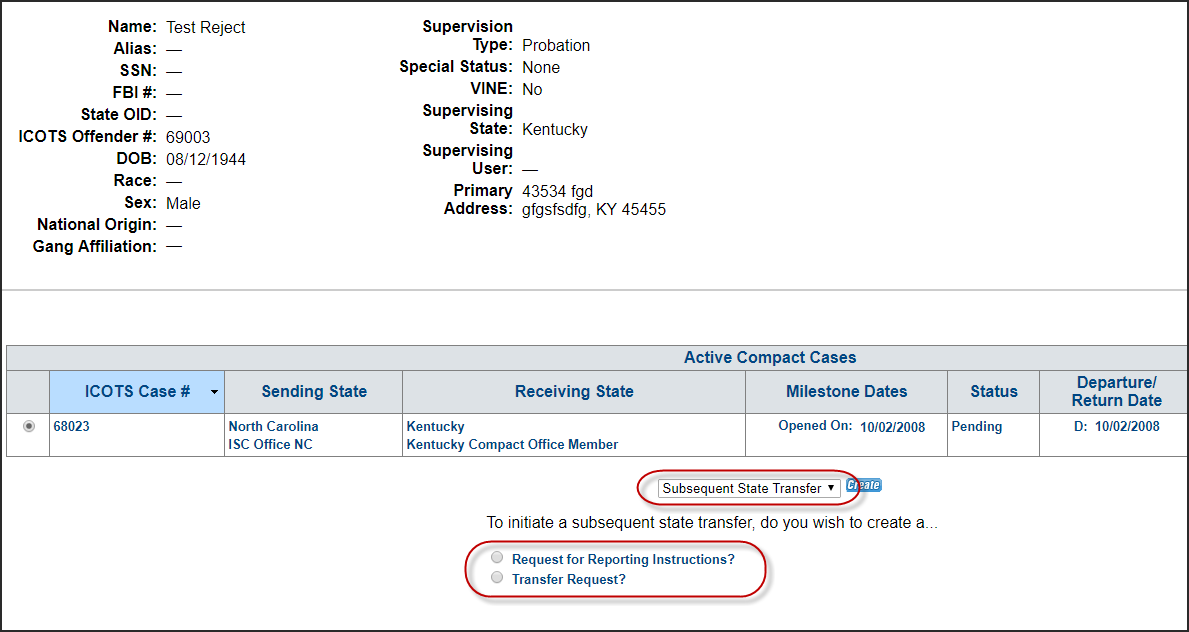Viewport: 1189px width, 632px height.
Task: Sort by ICOTS Case # column header
Action: pos(137,392)
